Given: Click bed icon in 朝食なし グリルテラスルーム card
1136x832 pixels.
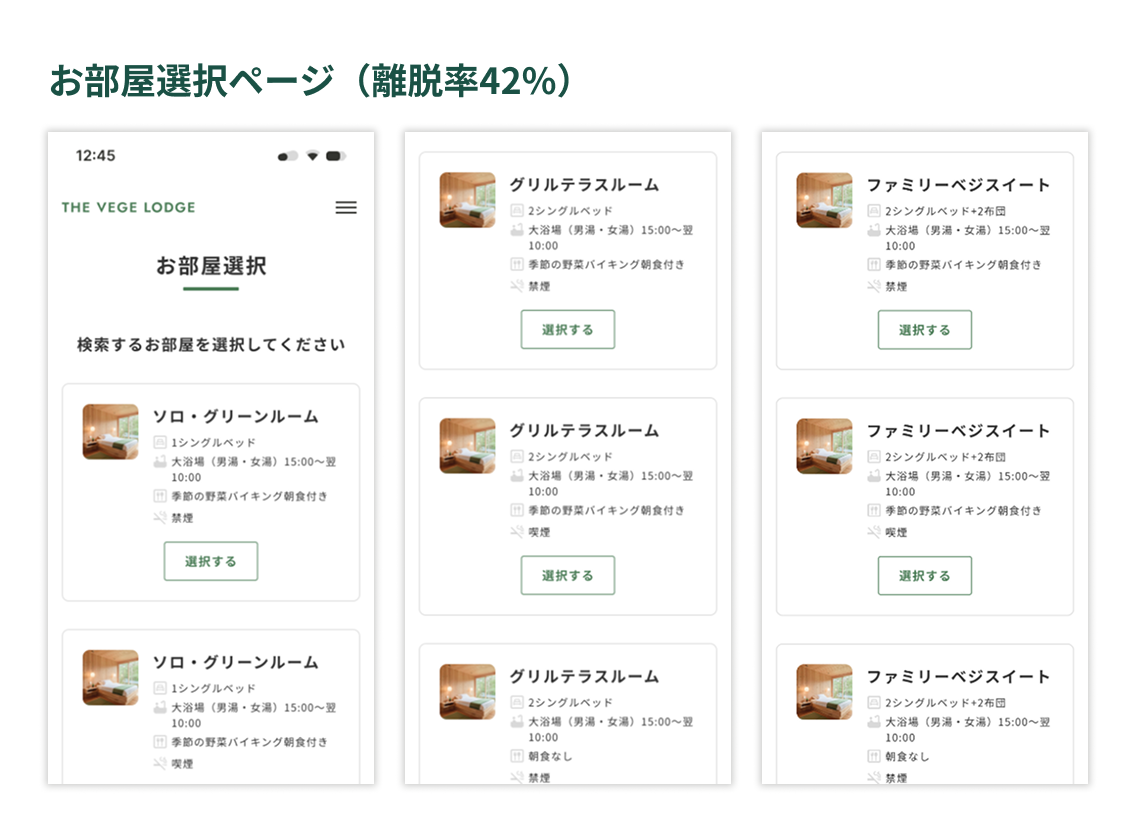Looking at the screenshot, I should pyautogui.click(x=517, y=702).
